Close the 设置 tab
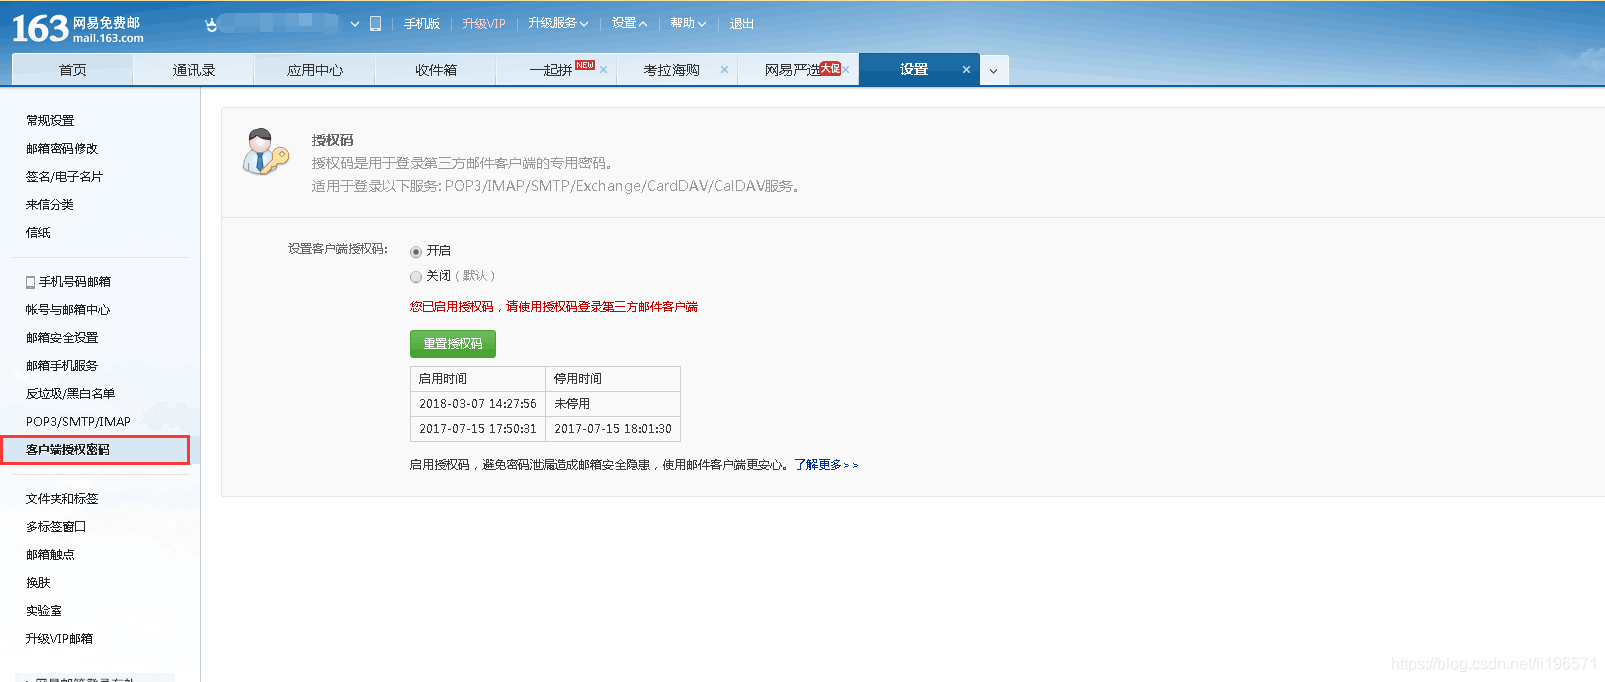This screenshot has width=1605, height=682. coord(966,70)
